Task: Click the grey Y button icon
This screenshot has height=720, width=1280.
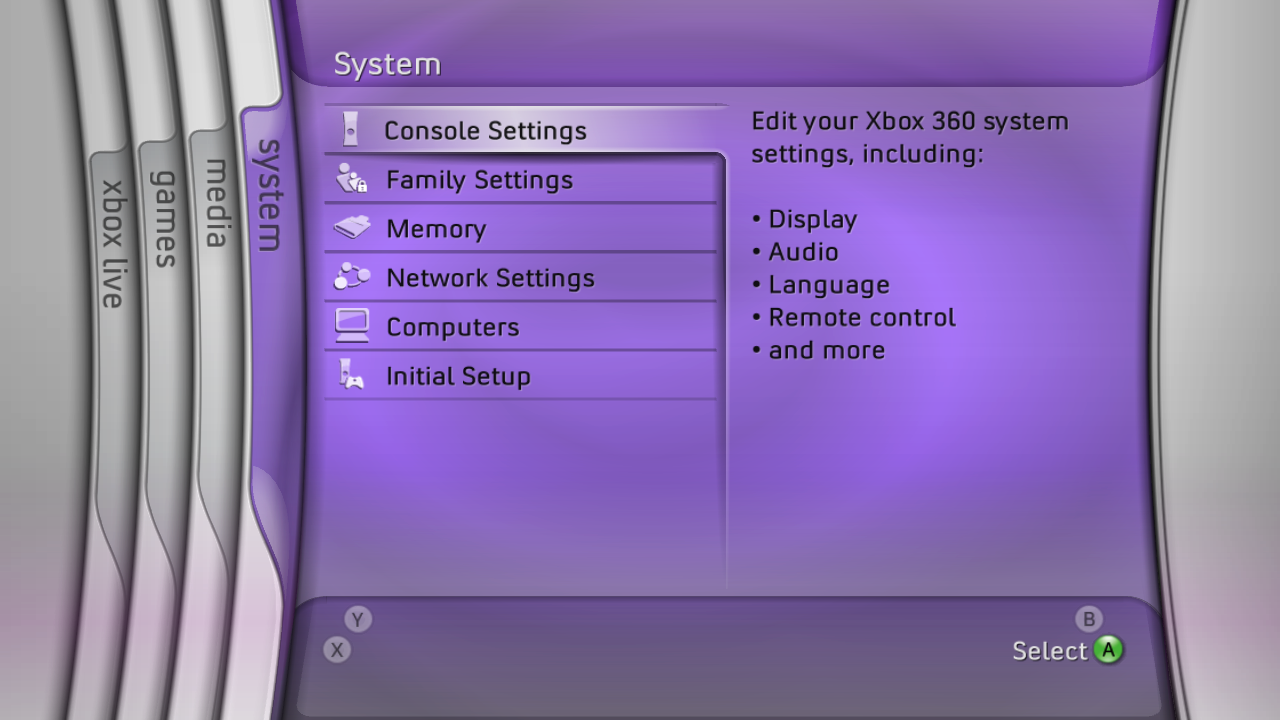Action: pyautogui.click(x=358, y=619)
